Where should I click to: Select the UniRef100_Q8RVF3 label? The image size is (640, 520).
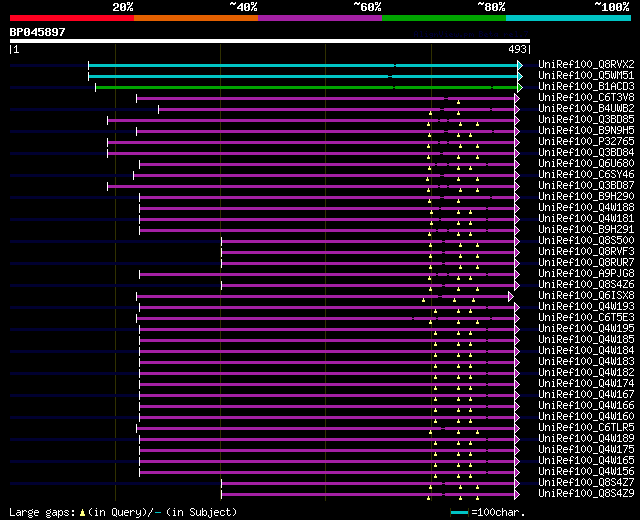586,252
